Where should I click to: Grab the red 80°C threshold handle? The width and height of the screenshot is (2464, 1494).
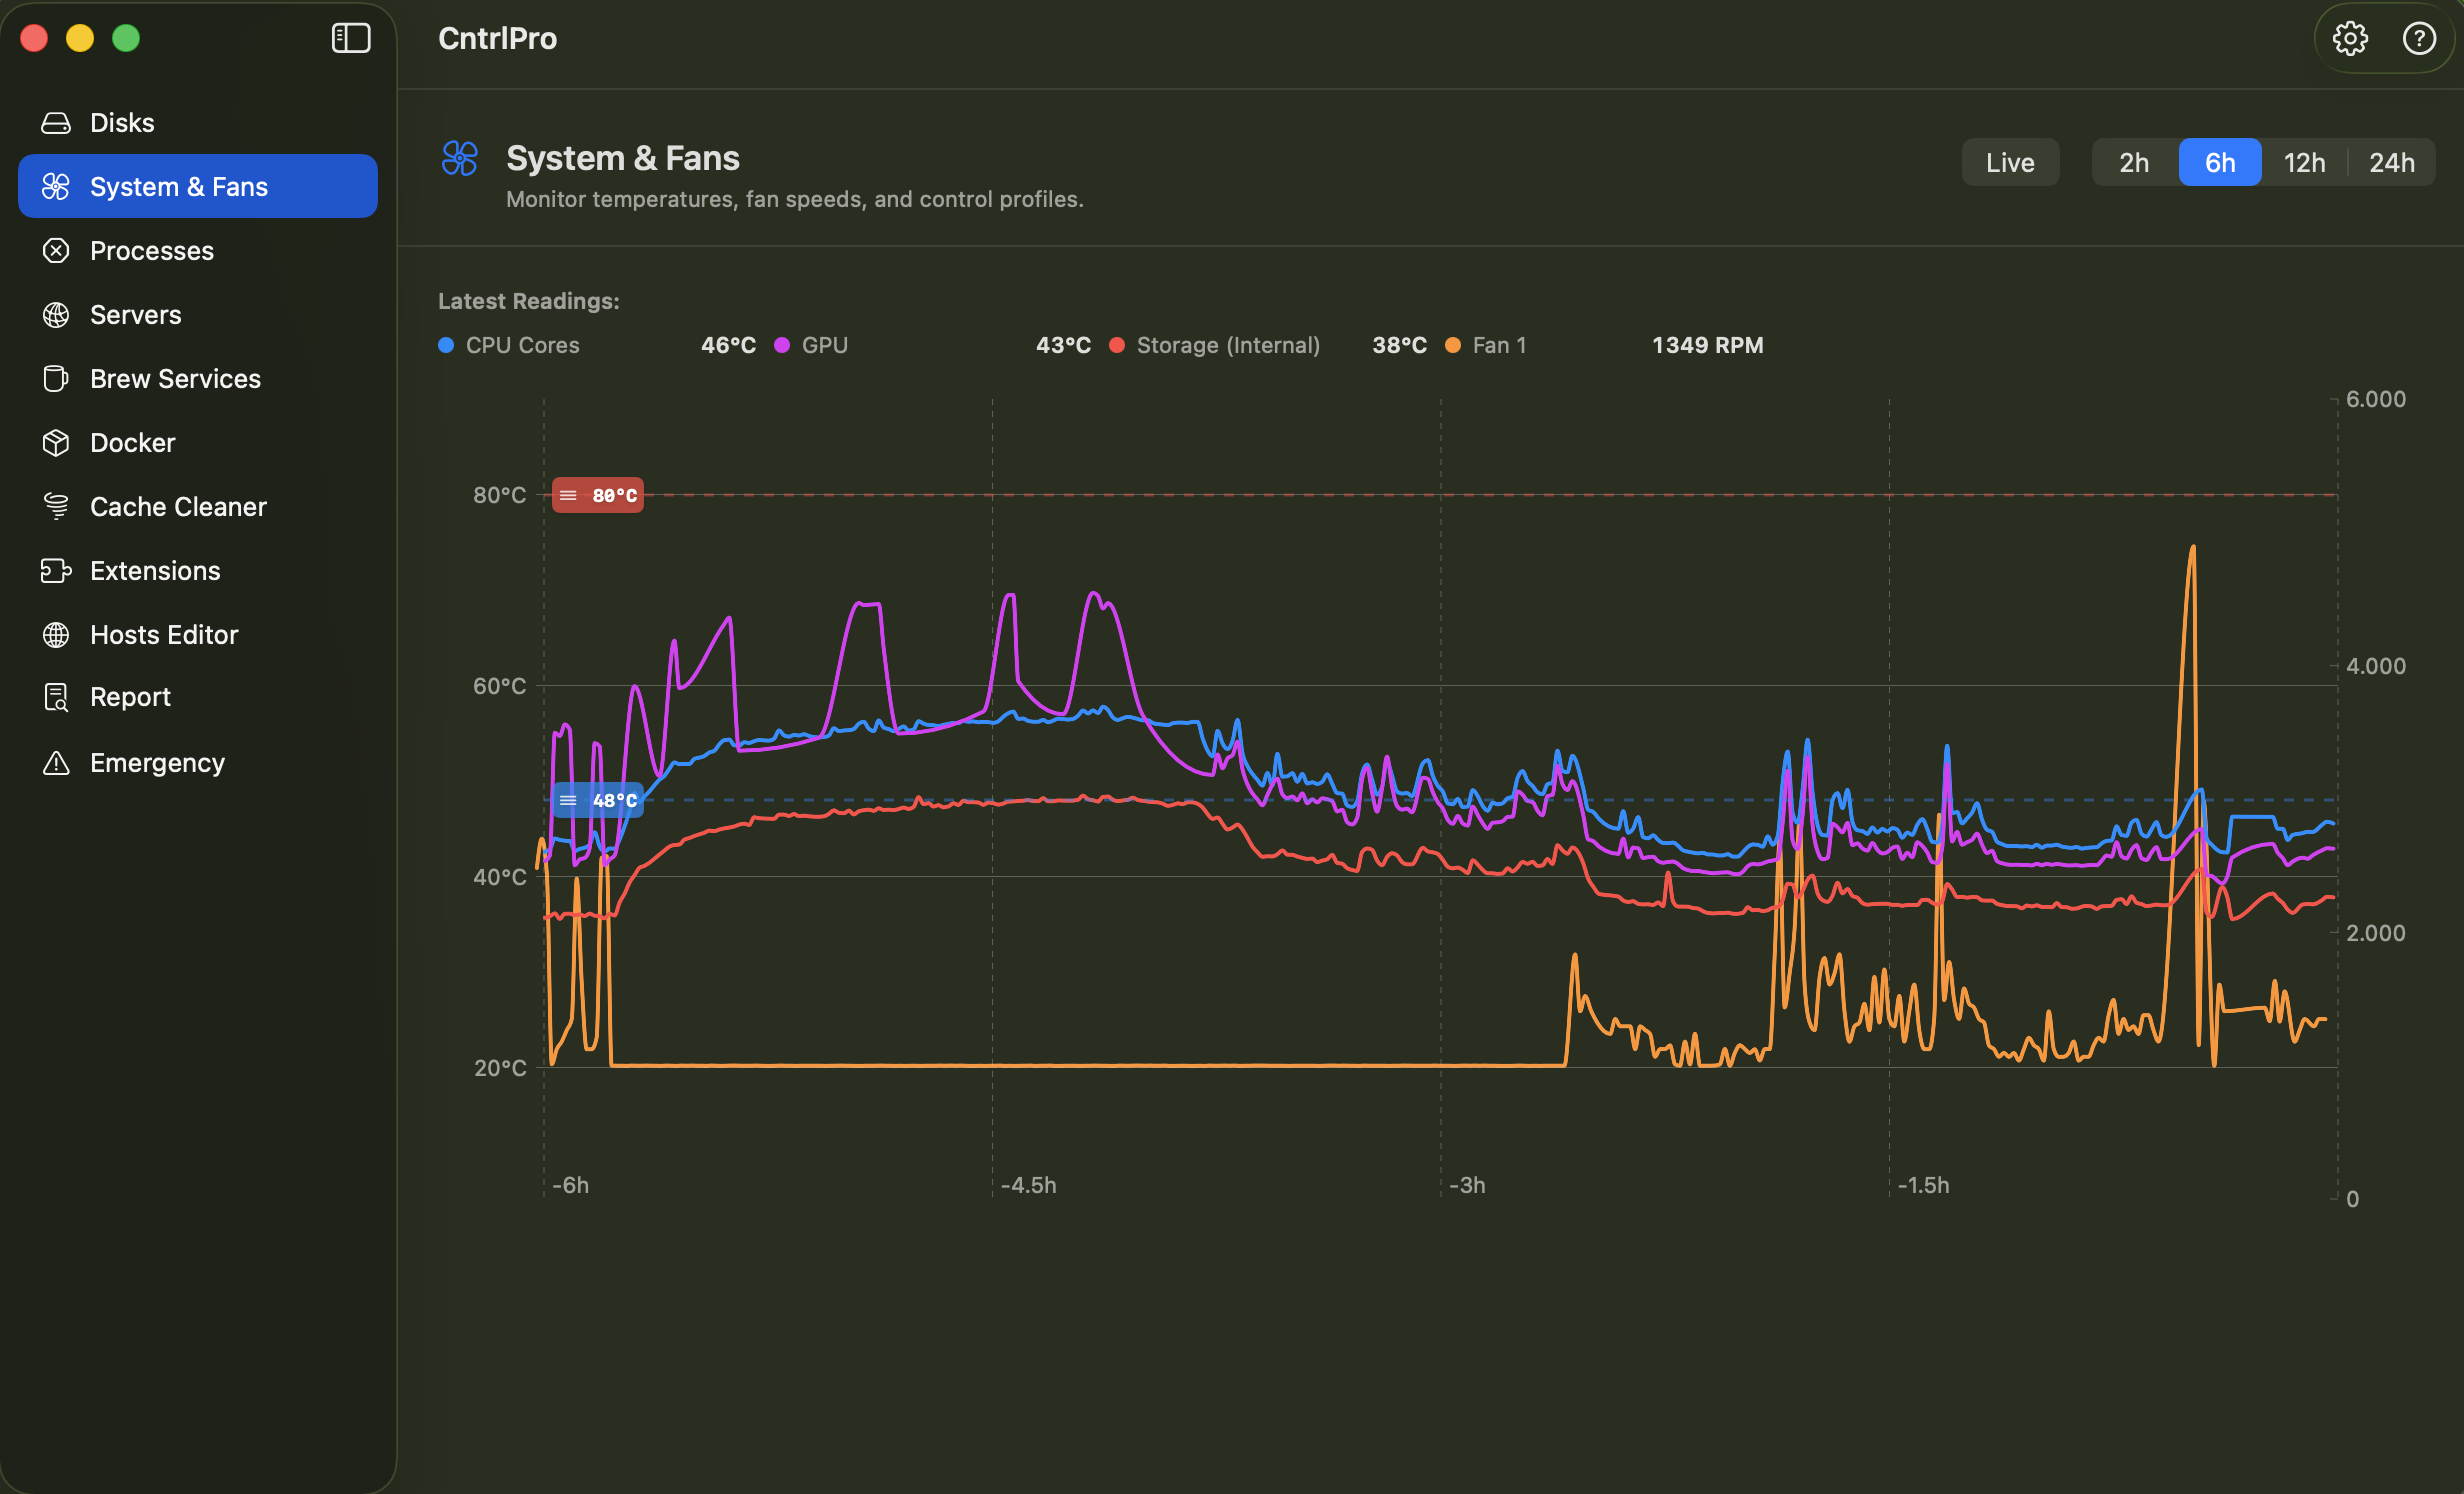tap(598, 495)
